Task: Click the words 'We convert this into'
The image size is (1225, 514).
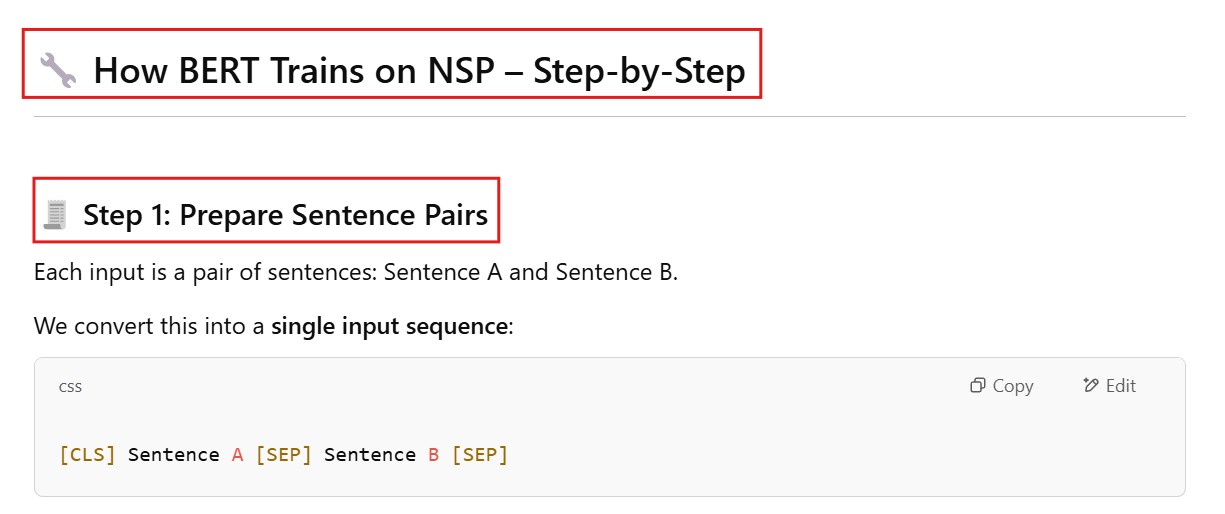Action: click(150, 326)
